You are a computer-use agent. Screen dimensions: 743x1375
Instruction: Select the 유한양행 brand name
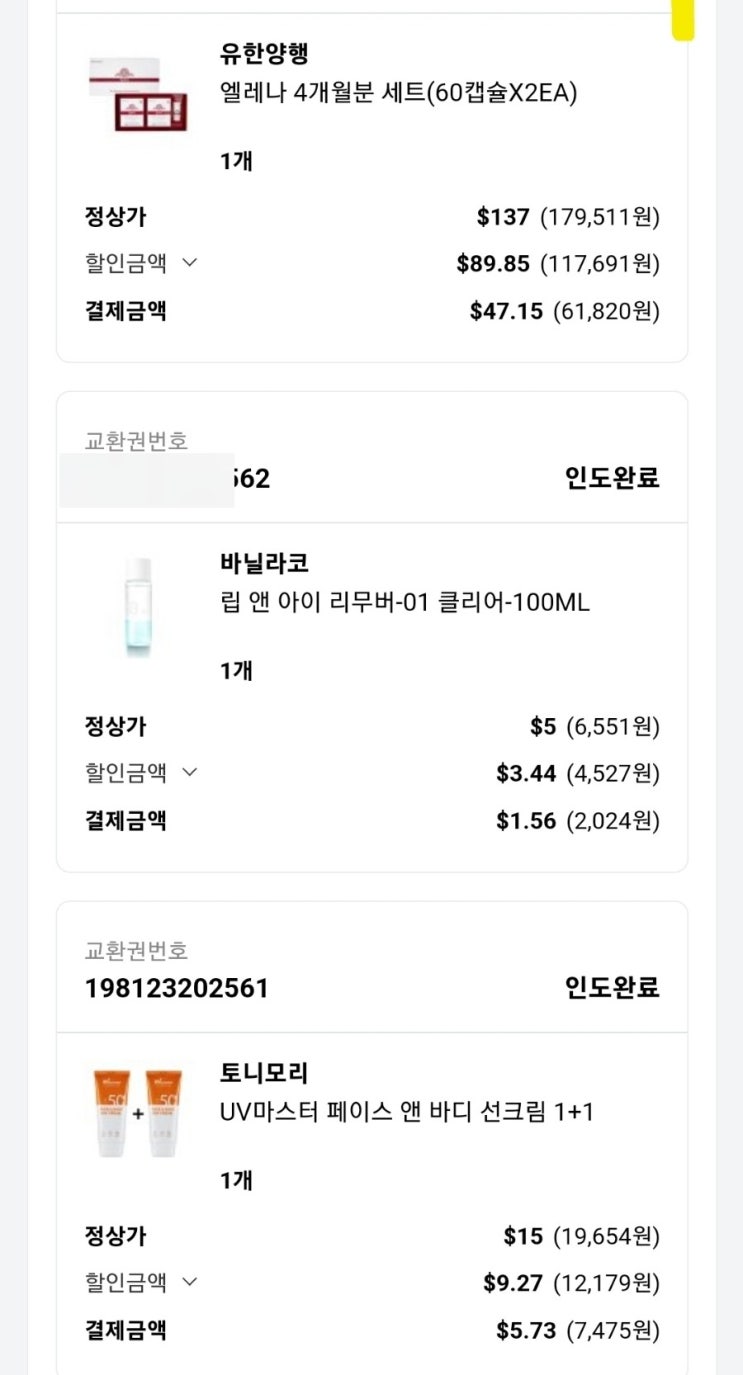tap(264, 53)
